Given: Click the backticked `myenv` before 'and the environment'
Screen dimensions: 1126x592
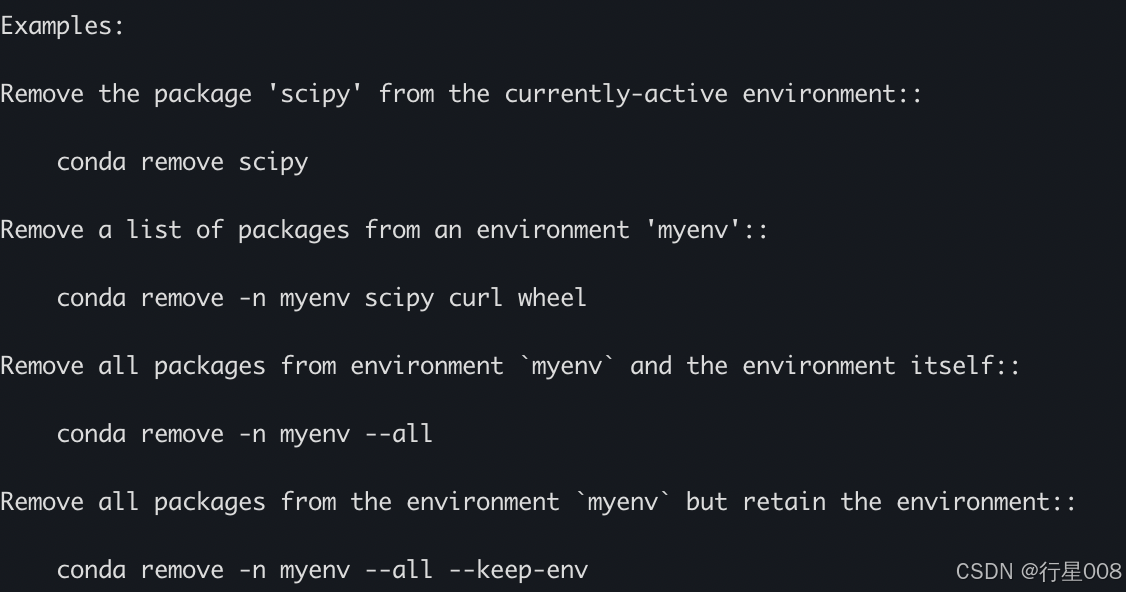Looking at the screenshot, I should click(567, 366).
